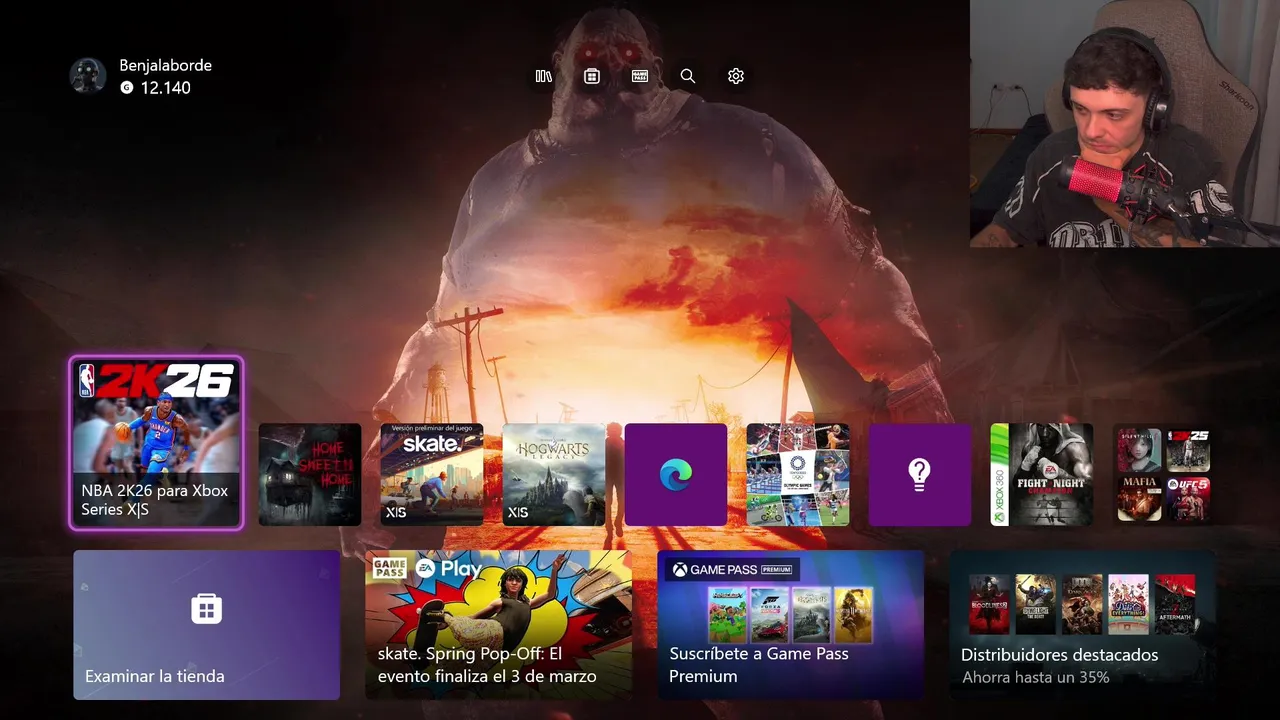
Task: Open the game group tile with Mafia and UFC 5
Action: click(1164, 474)
